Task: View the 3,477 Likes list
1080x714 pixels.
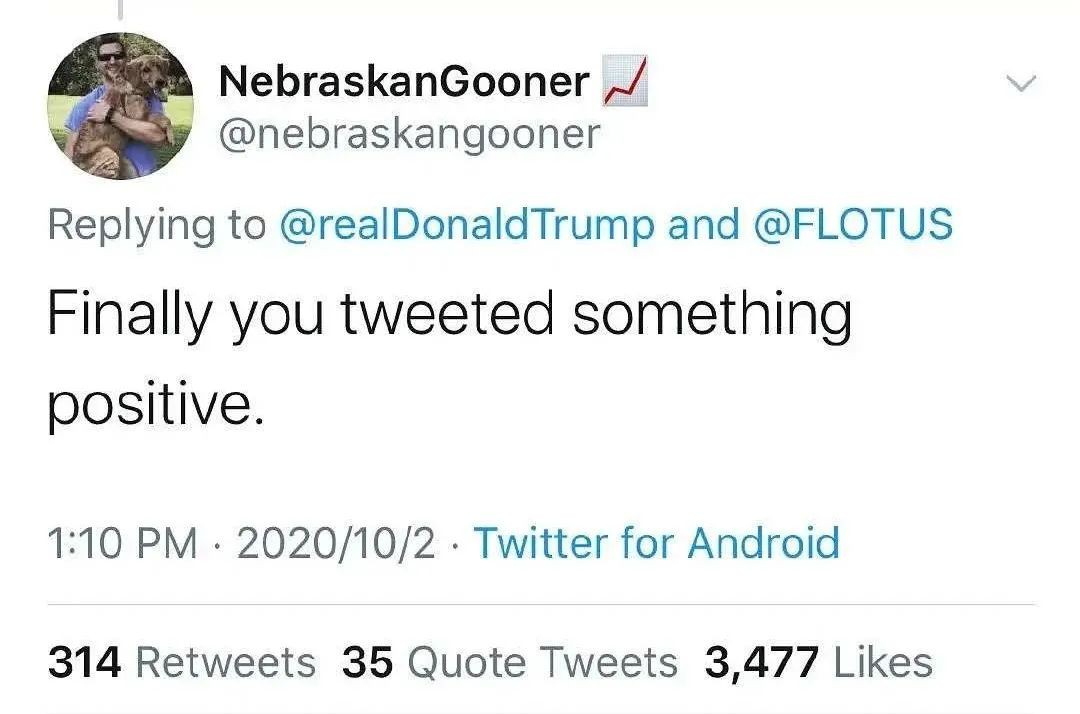Action: pos(818,662)
